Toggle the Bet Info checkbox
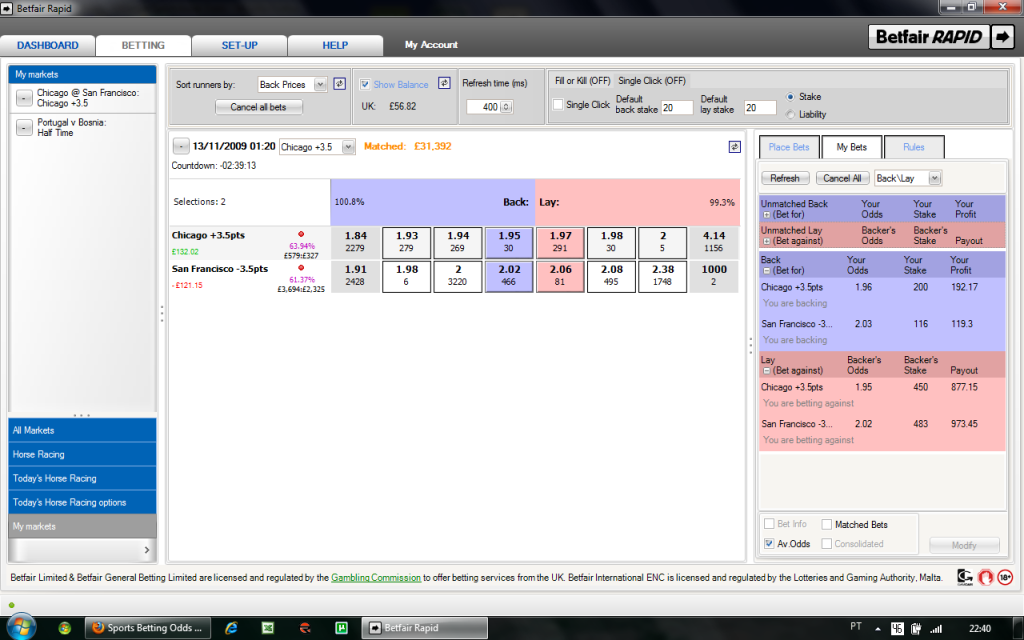This screenshot has height=640, width=1024. pos(769,524)
